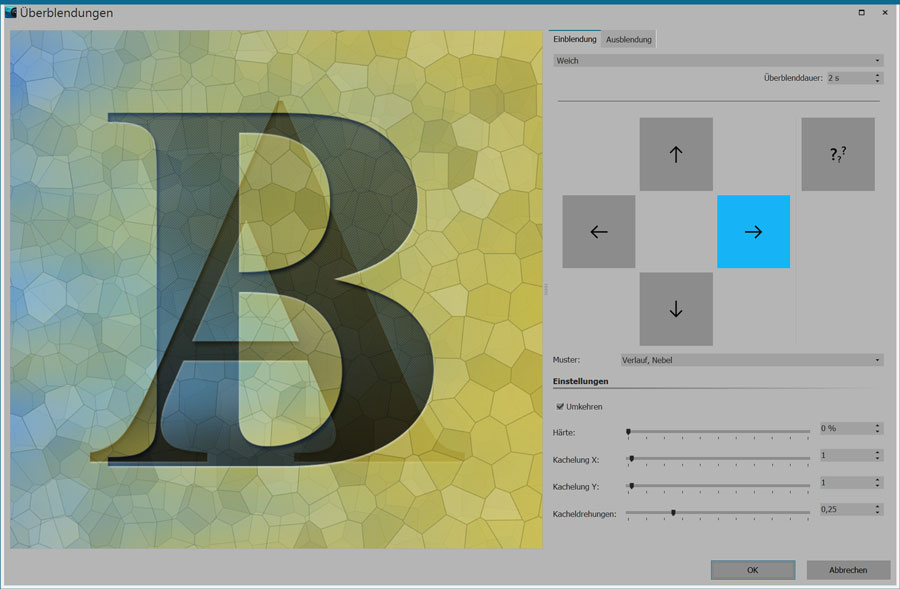The height and width of the screenshot is (589, 900).
Task: Select the left direction arrow tile
Action: point(599,231)
